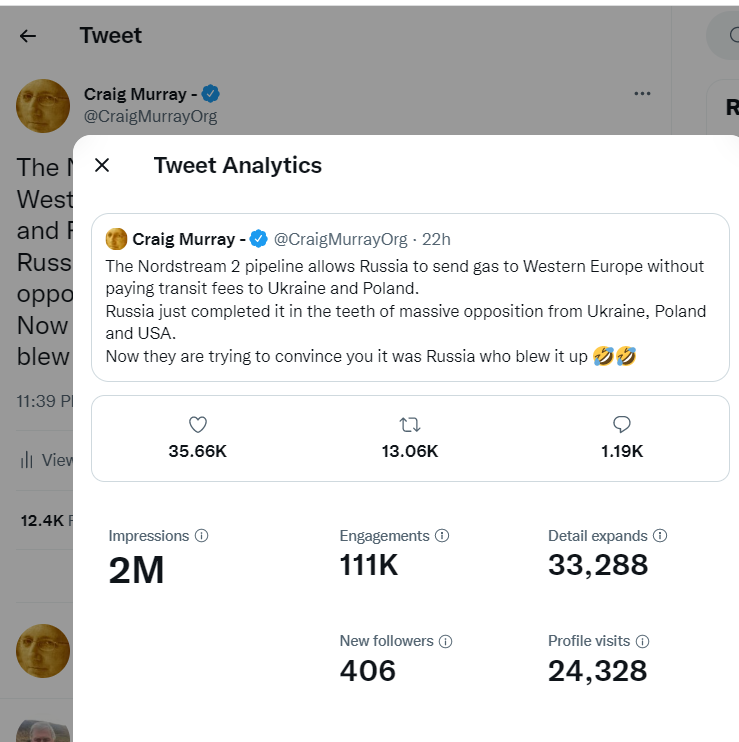Viewport: 739px width, 742px height.
Task: Show info for Profile visits metric
Action: point(642,641)
